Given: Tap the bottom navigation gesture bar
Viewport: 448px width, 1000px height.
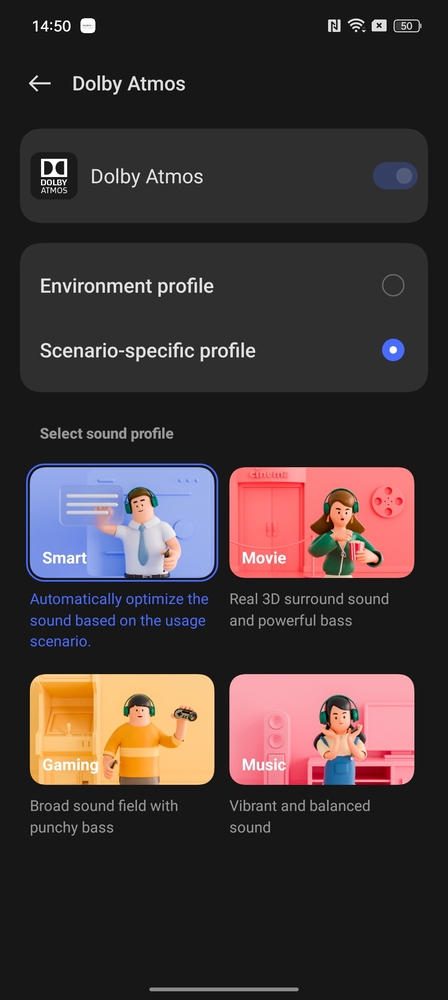Looking at the screenshot, I should coord(224,989).
